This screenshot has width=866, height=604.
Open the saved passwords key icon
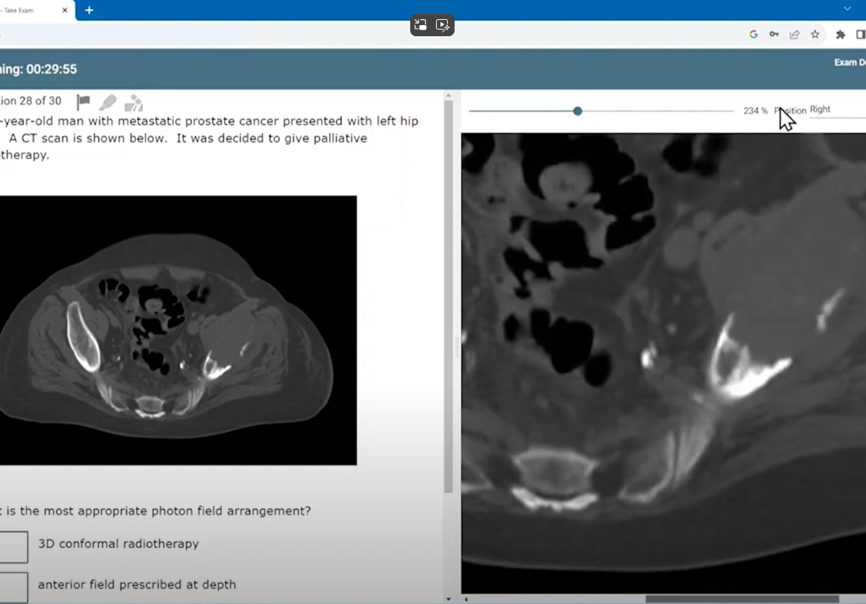(773, 34)
